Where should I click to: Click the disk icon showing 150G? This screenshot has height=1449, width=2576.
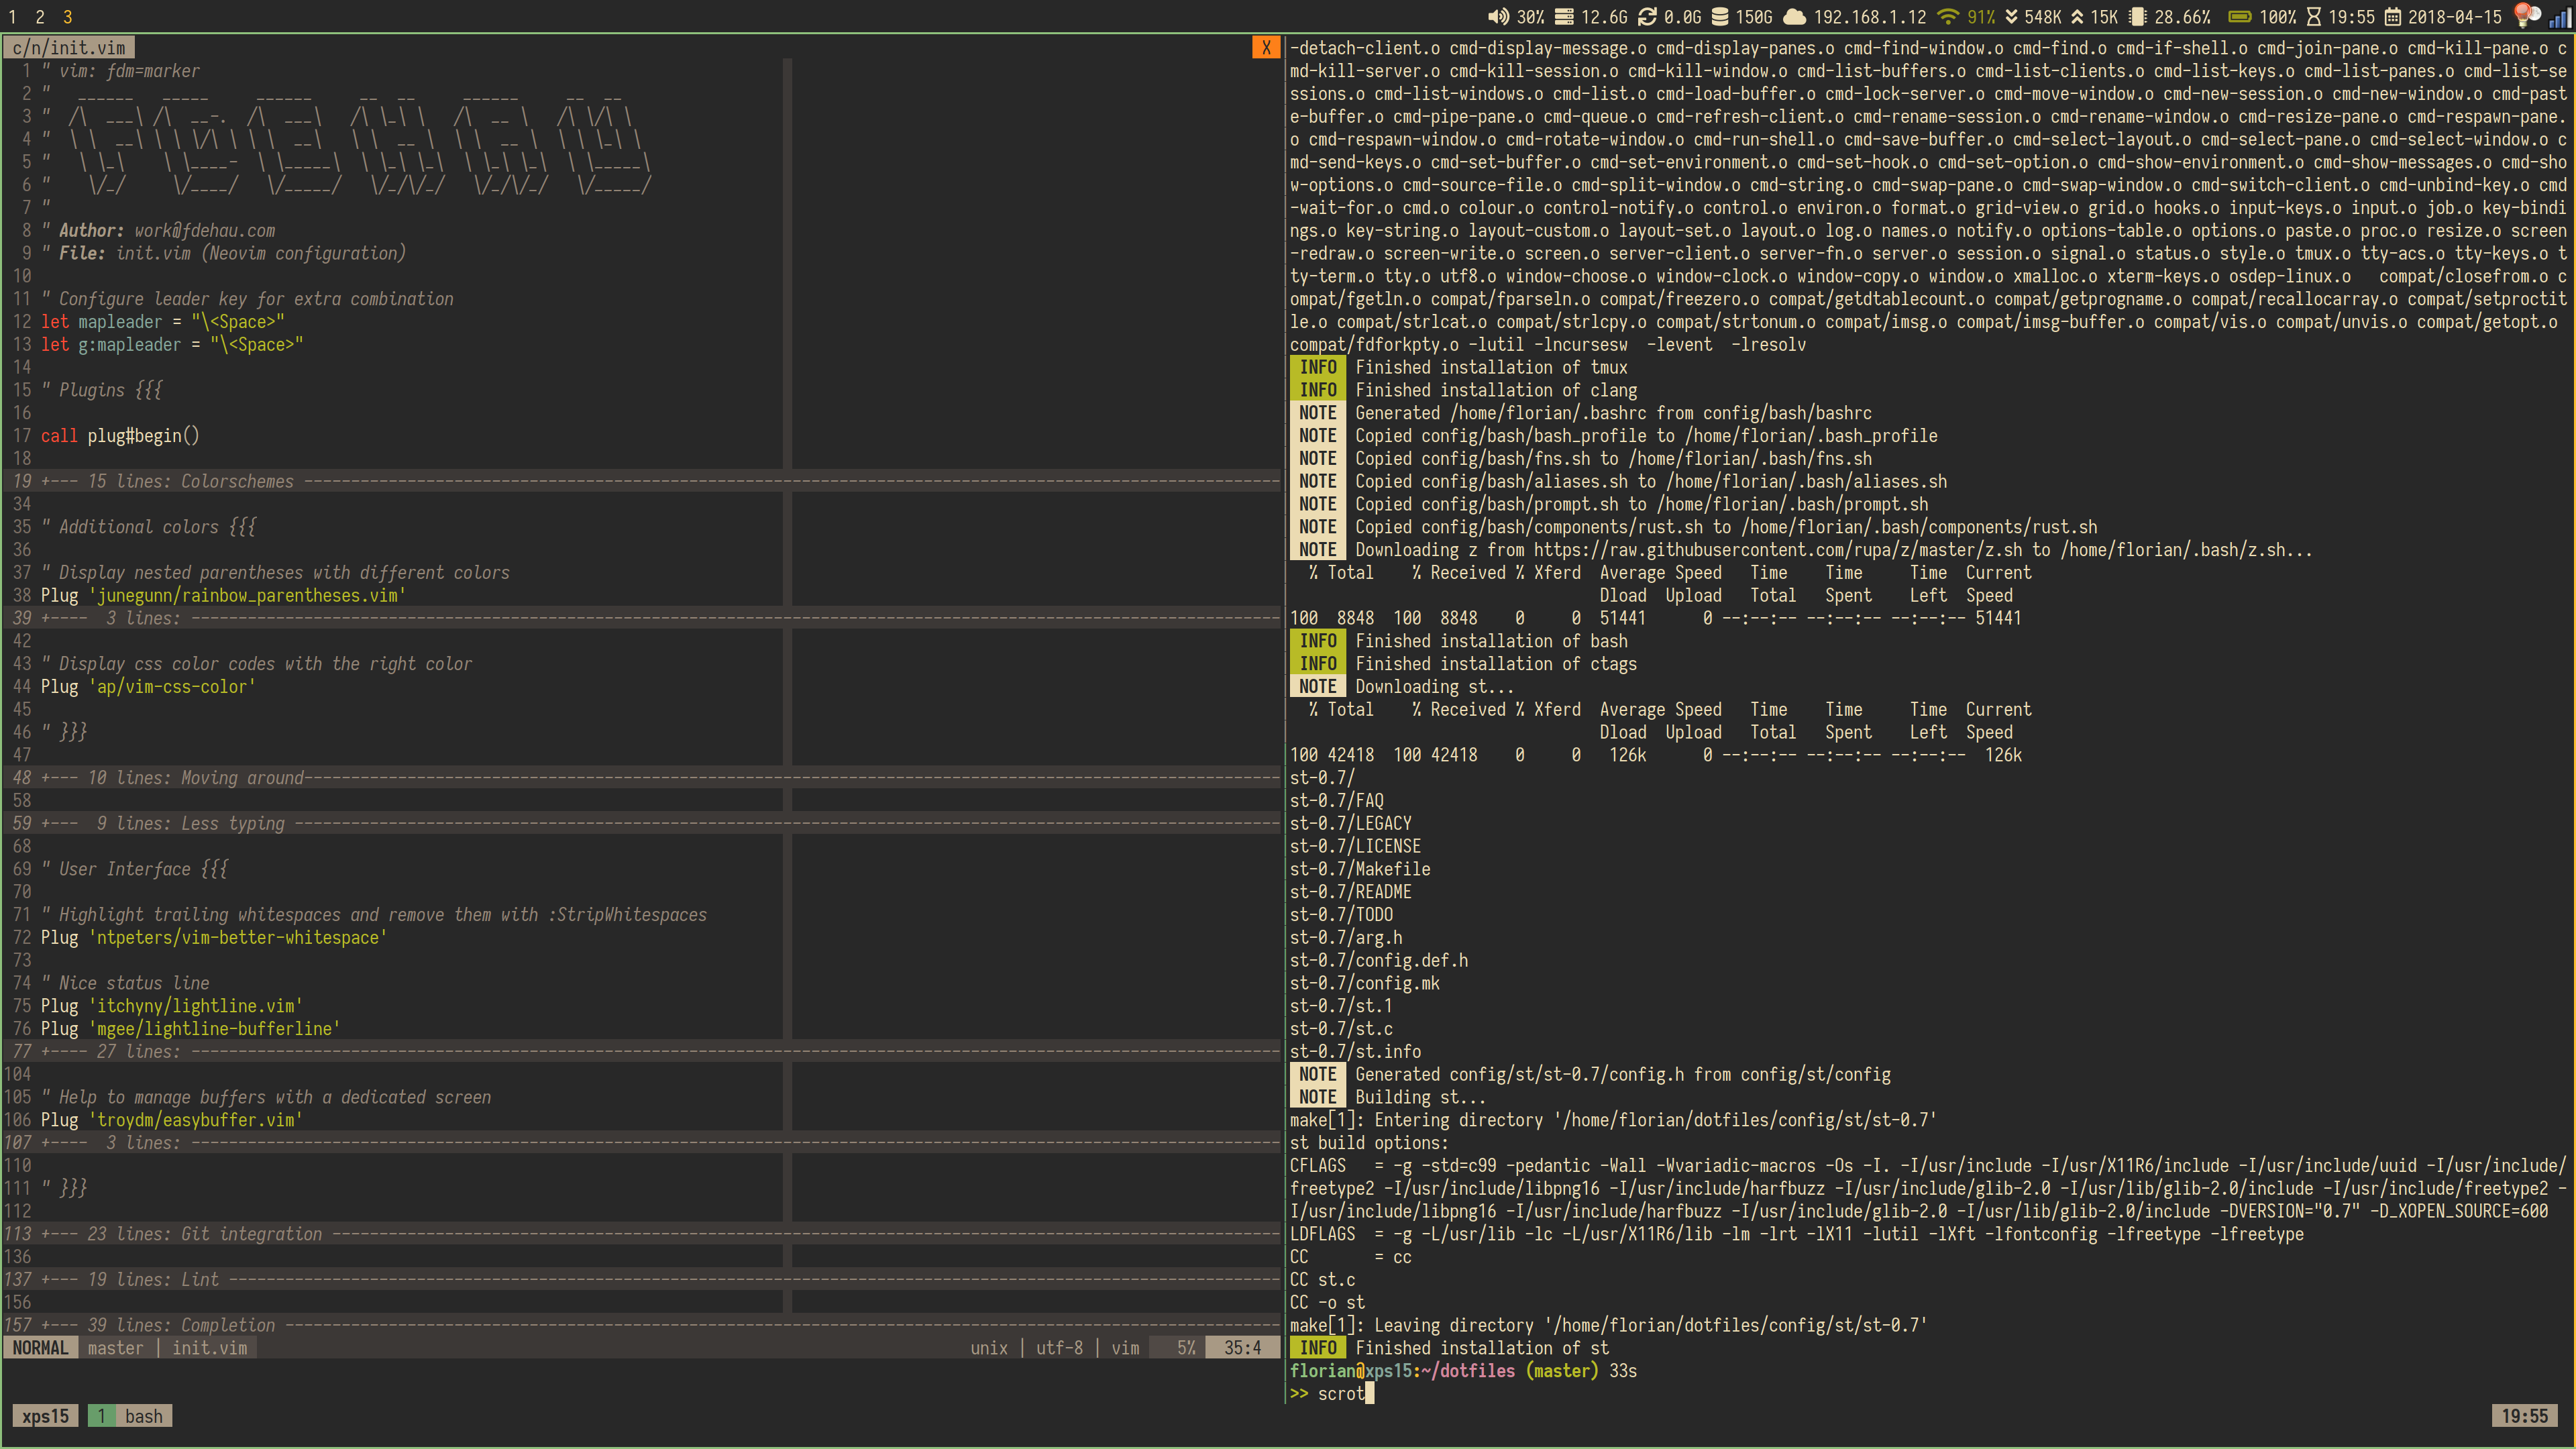tap(1720, 16)
